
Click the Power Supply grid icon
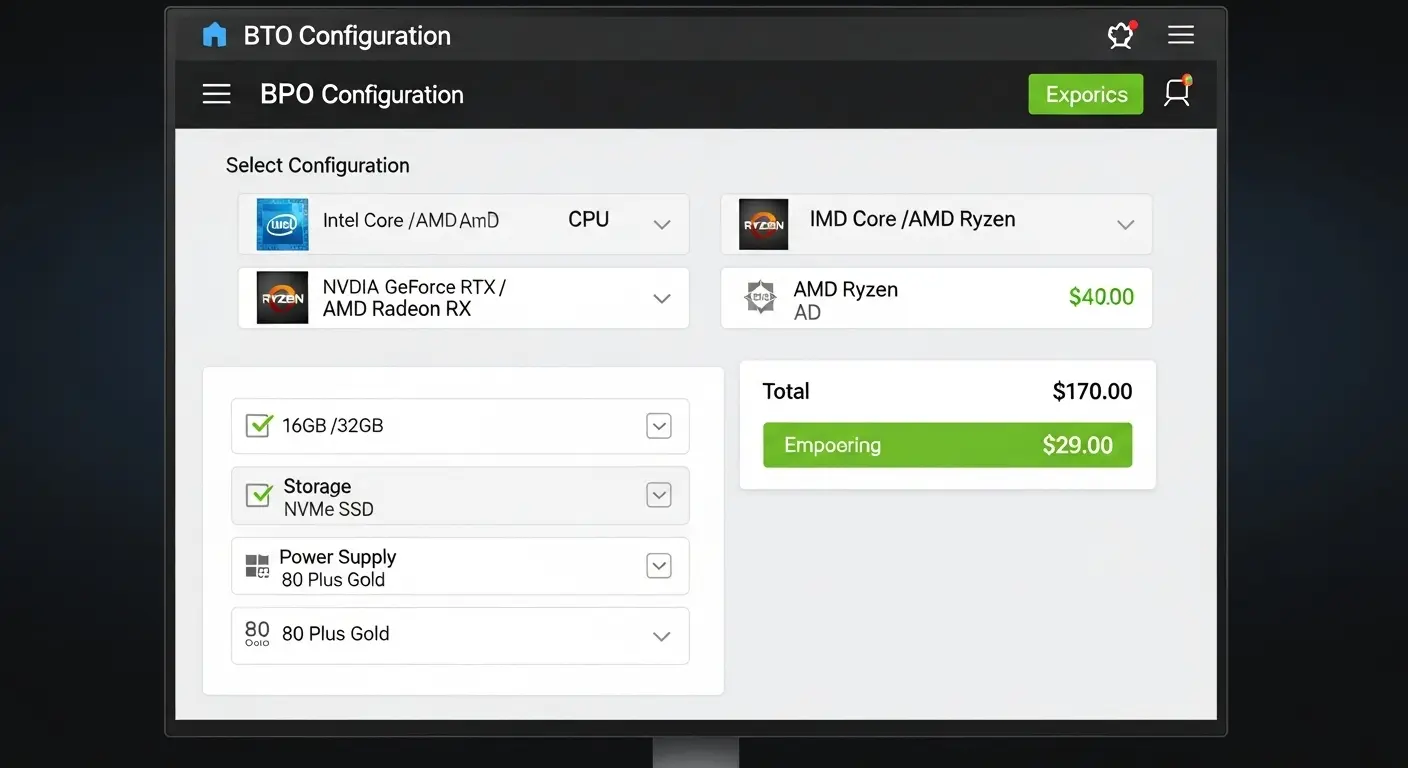tap(257, 567)
